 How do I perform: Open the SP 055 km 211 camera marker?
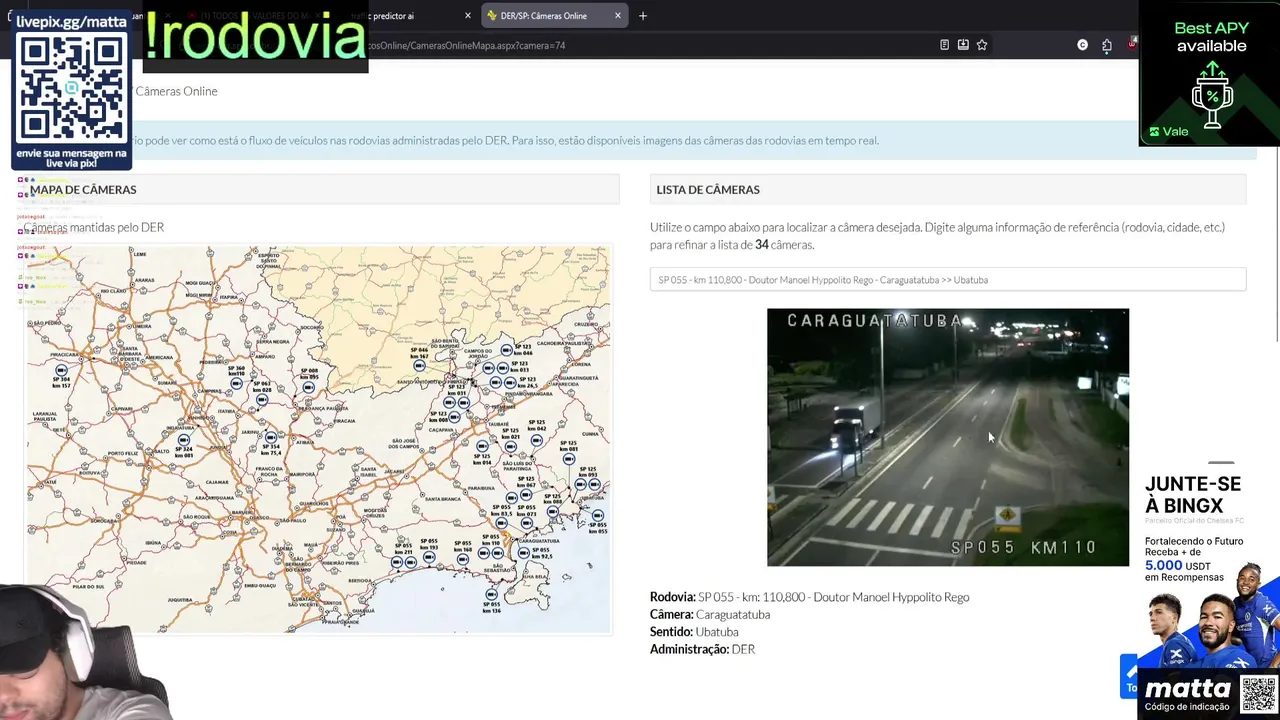[x=397, y=562]
